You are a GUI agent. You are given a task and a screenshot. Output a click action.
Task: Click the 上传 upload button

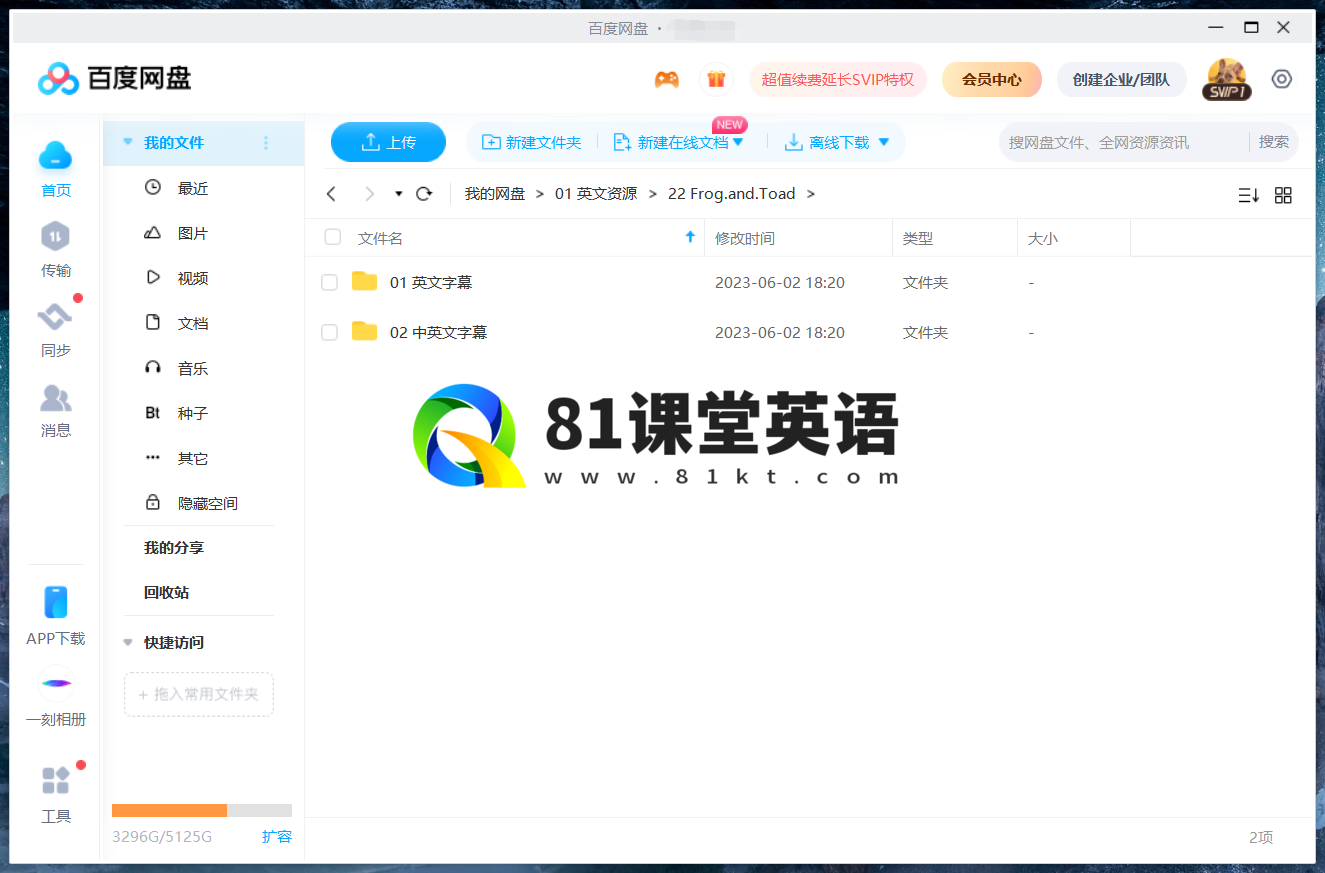(x=388, y=142)
